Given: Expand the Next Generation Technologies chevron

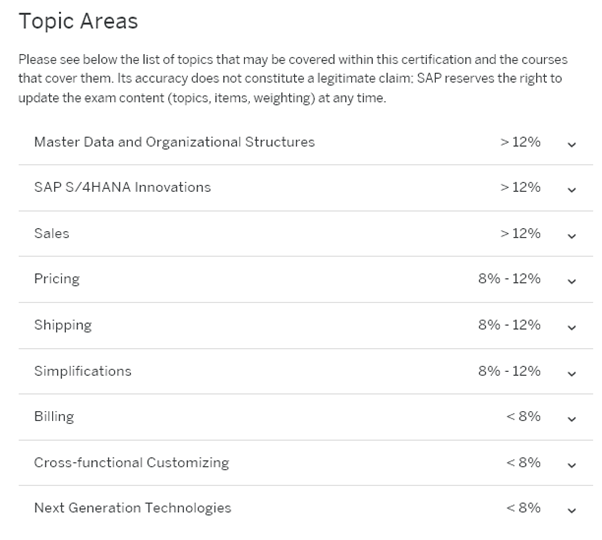Looking at the screenshot, I should [x=572, y=510].
